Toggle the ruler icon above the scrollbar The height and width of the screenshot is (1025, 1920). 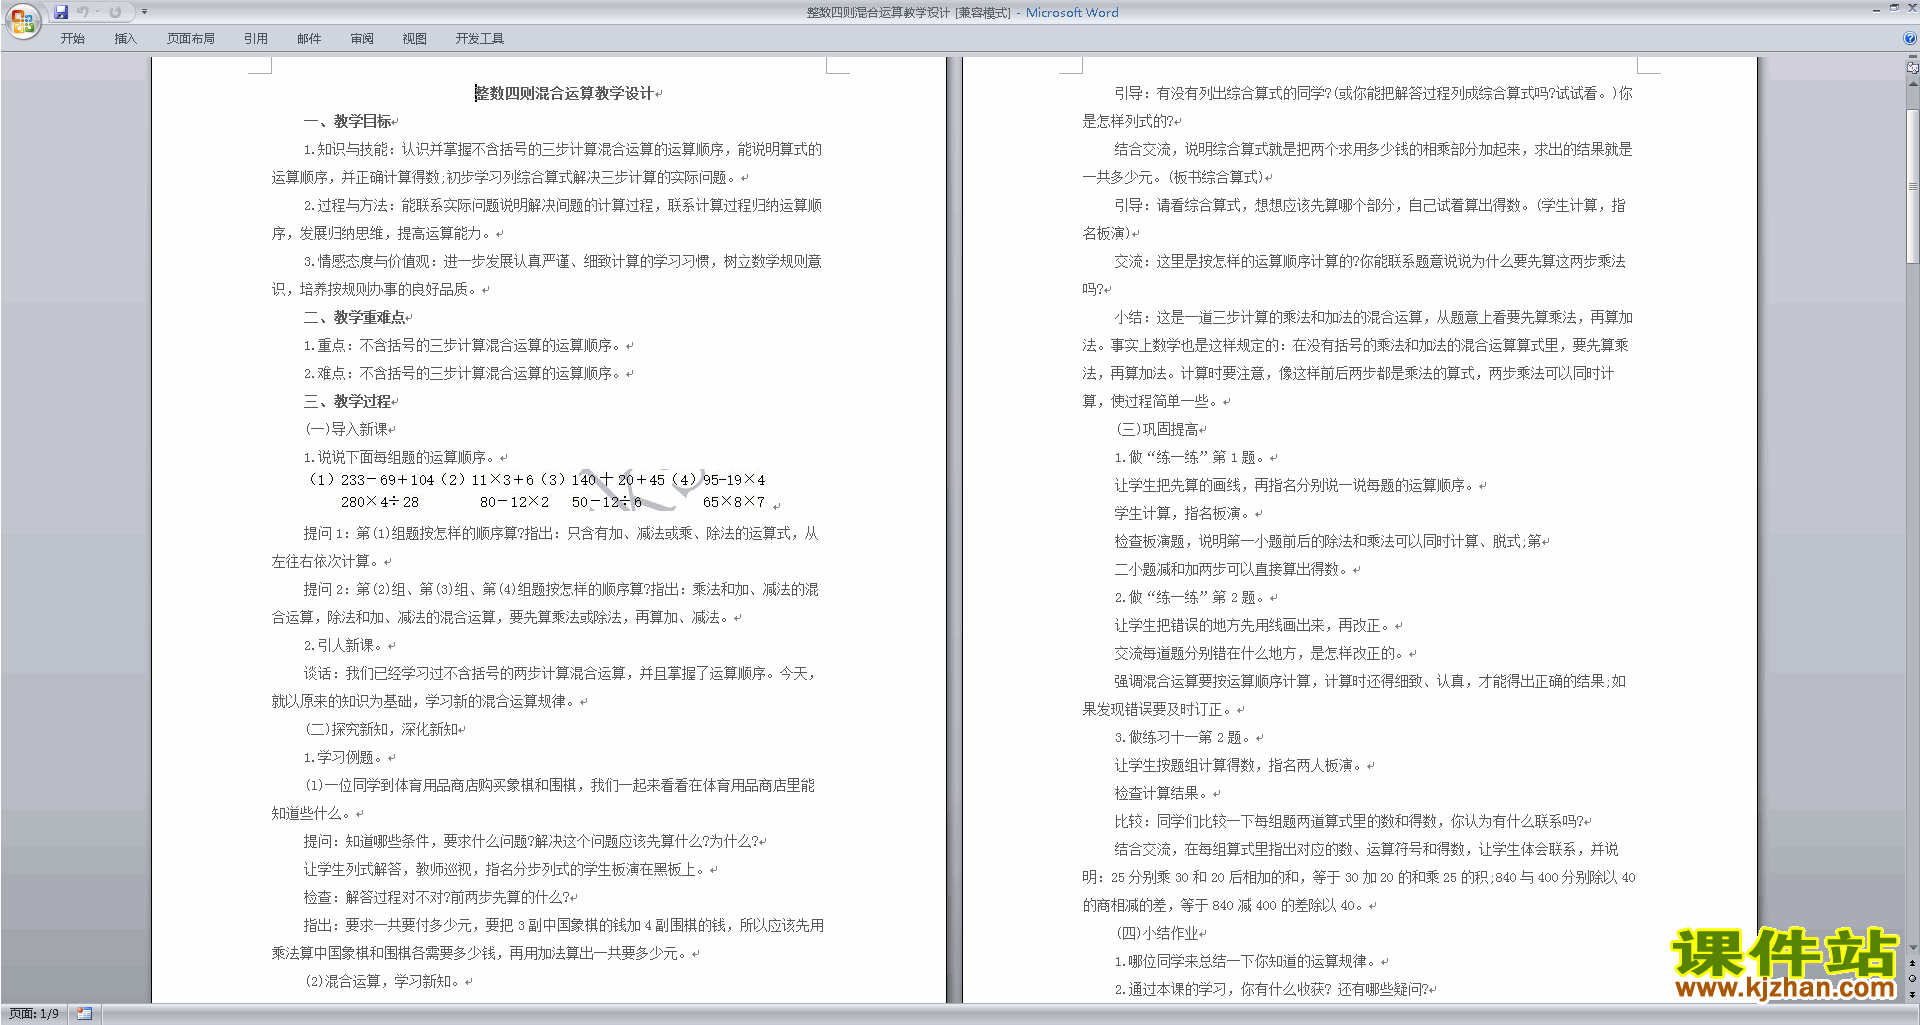[1912, 68]
